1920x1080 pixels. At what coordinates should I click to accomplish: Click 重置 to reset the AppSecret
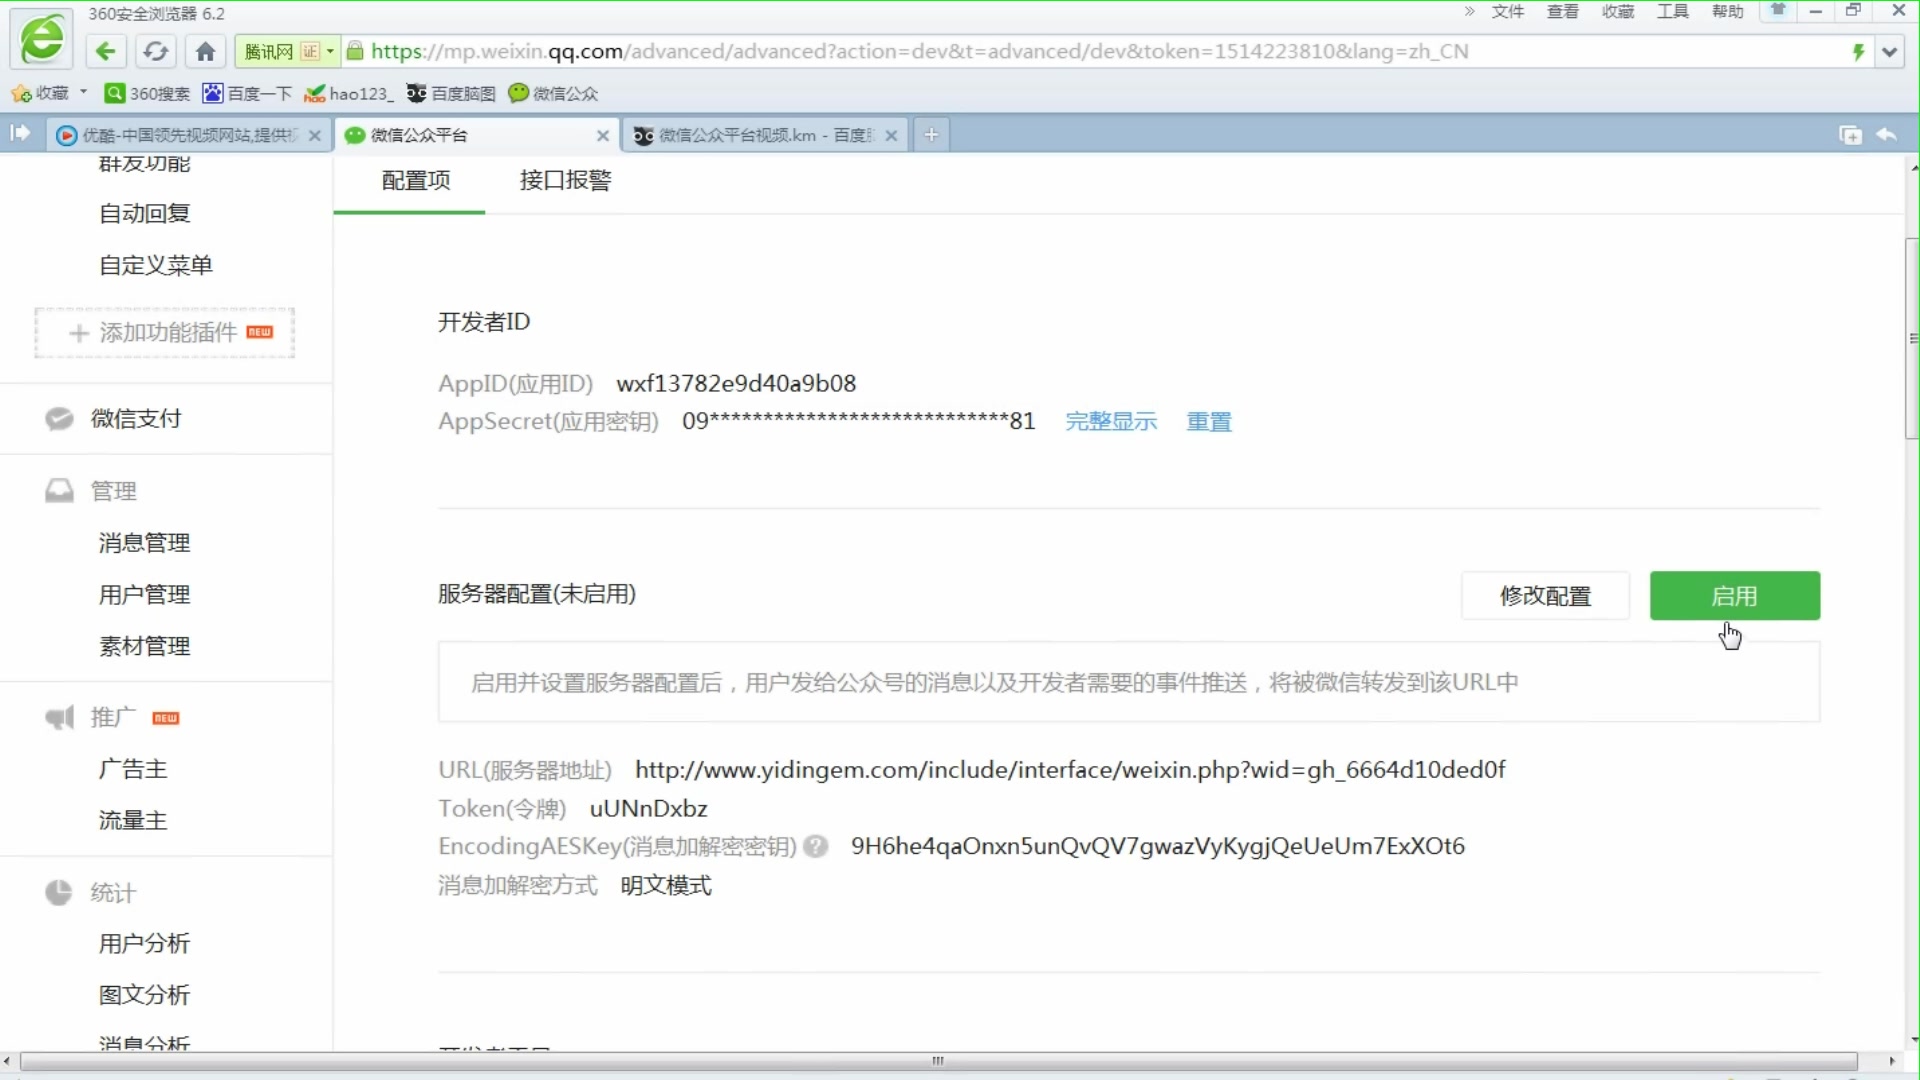click(1209, 421)
